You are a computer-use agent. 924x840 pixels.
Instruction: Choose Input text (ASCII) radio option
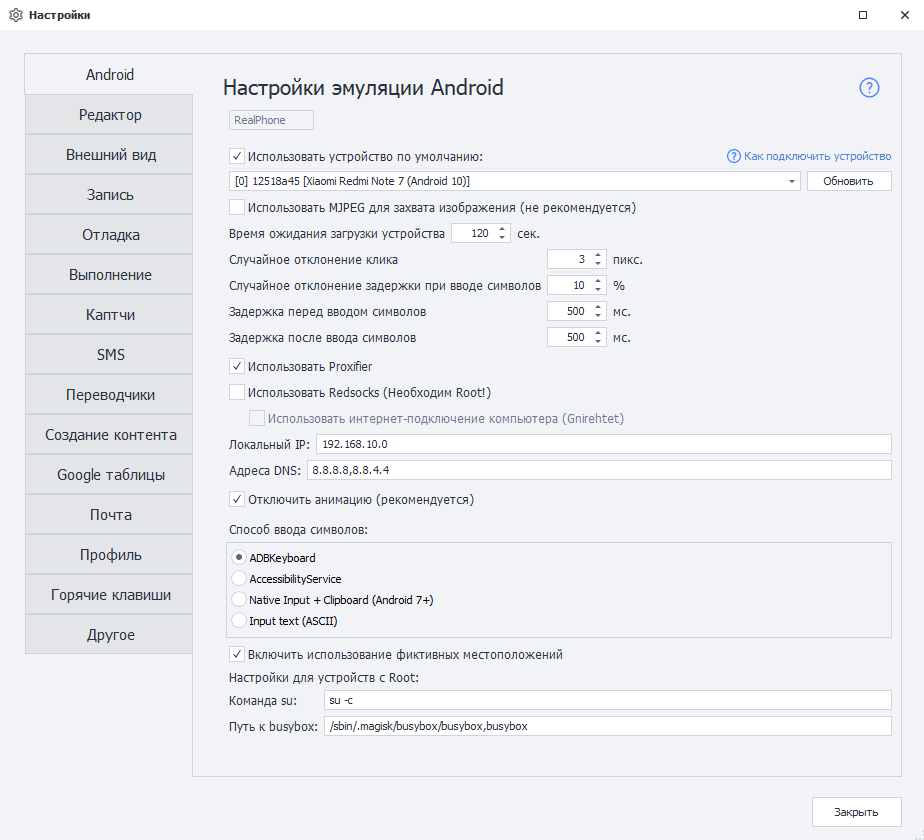[239, 621]
